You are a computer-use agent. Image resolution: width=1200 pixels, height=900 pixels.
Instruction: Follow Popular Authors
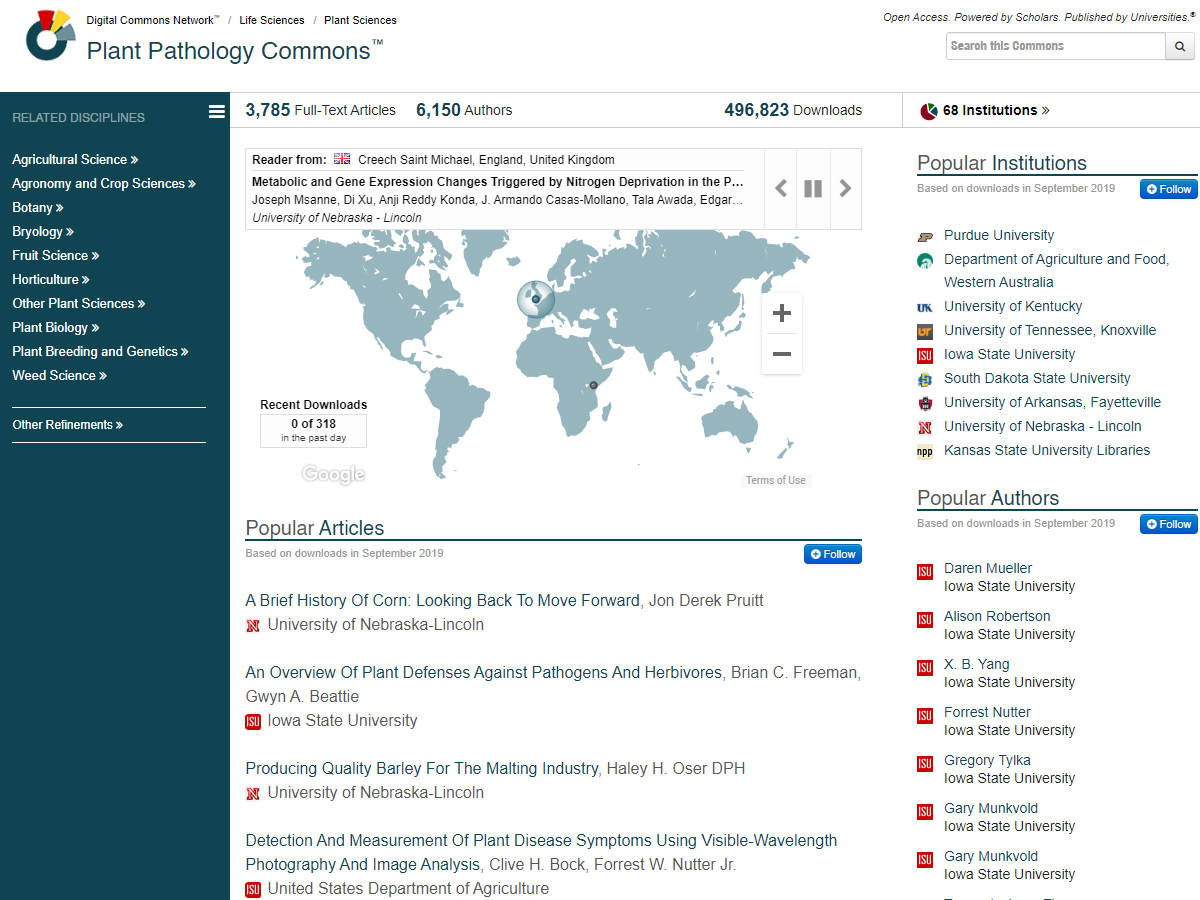(x=1168, y=524)
